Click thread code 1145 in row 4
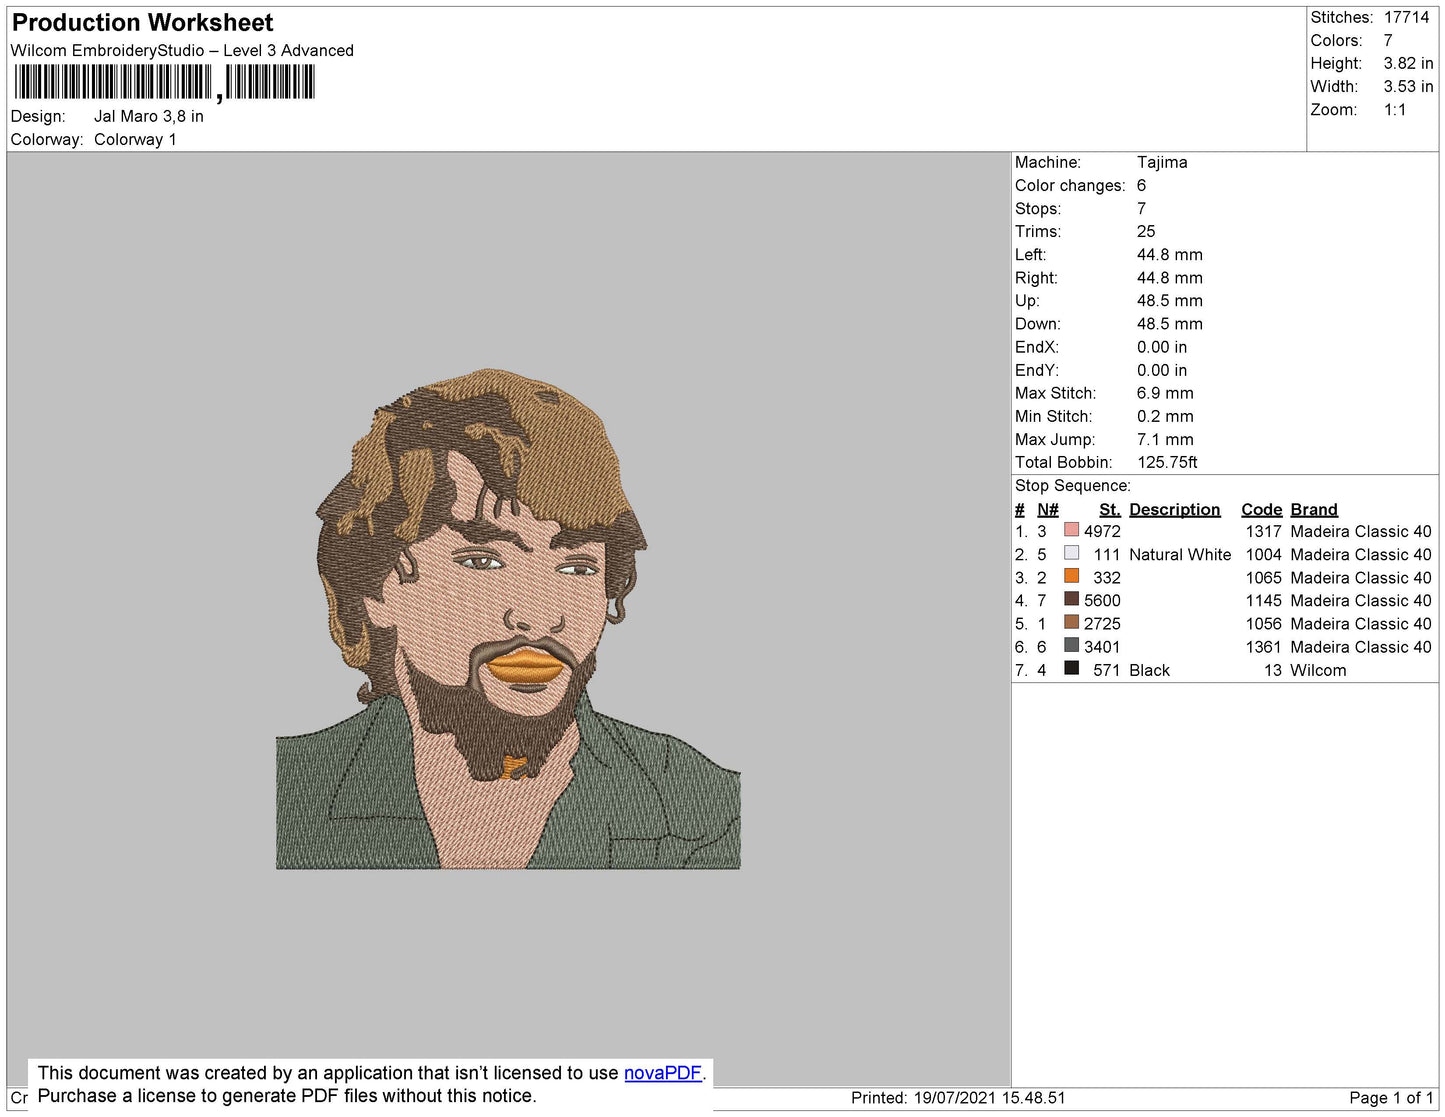 tap(1264, 600)
